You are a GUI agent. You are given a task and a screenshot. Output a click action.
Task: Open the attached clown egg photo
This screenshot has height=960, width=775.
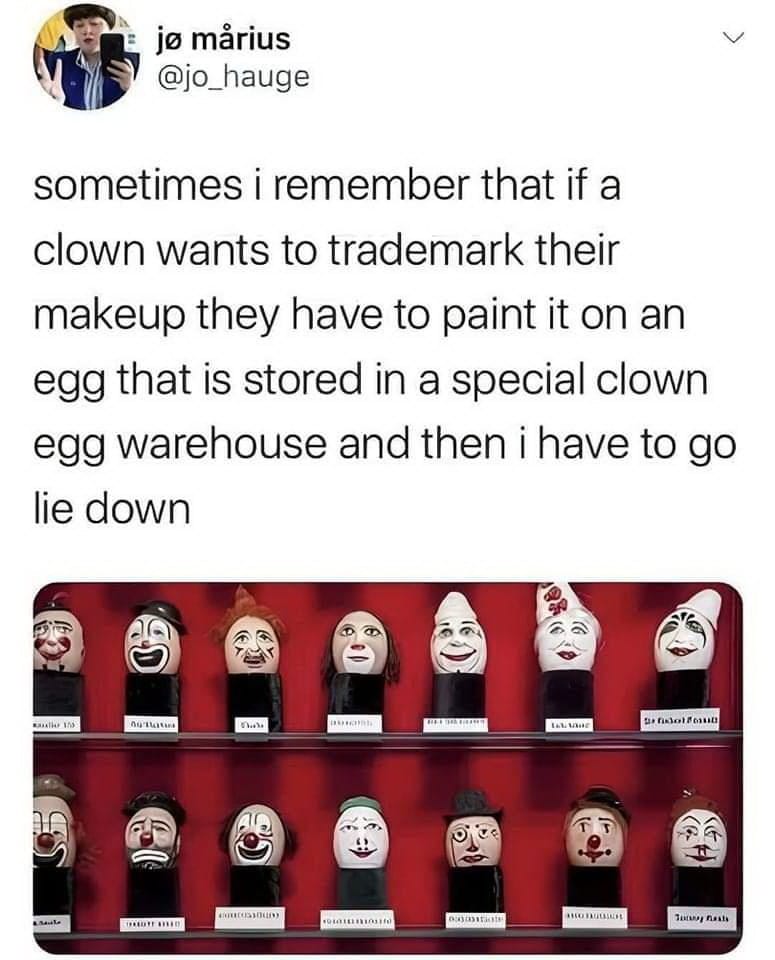click(388, 767)
